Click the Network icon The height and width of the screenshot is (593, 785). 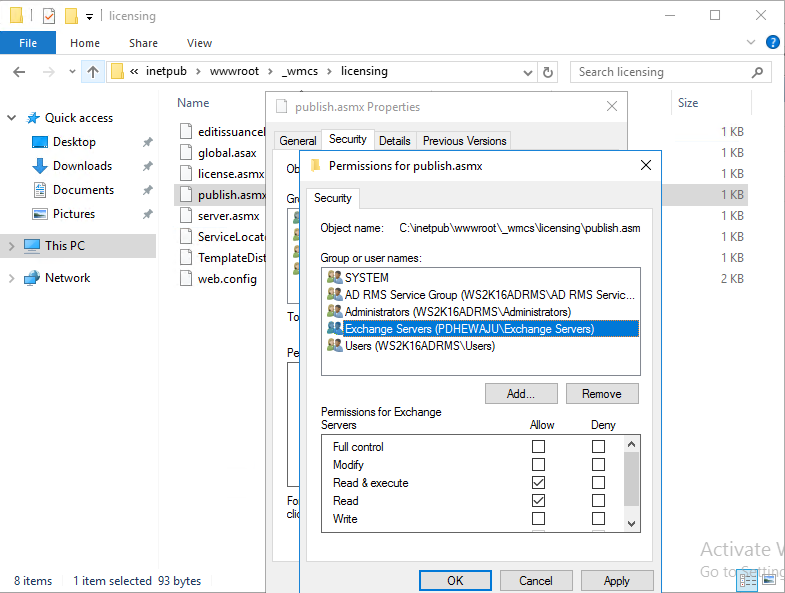point(32,277)
